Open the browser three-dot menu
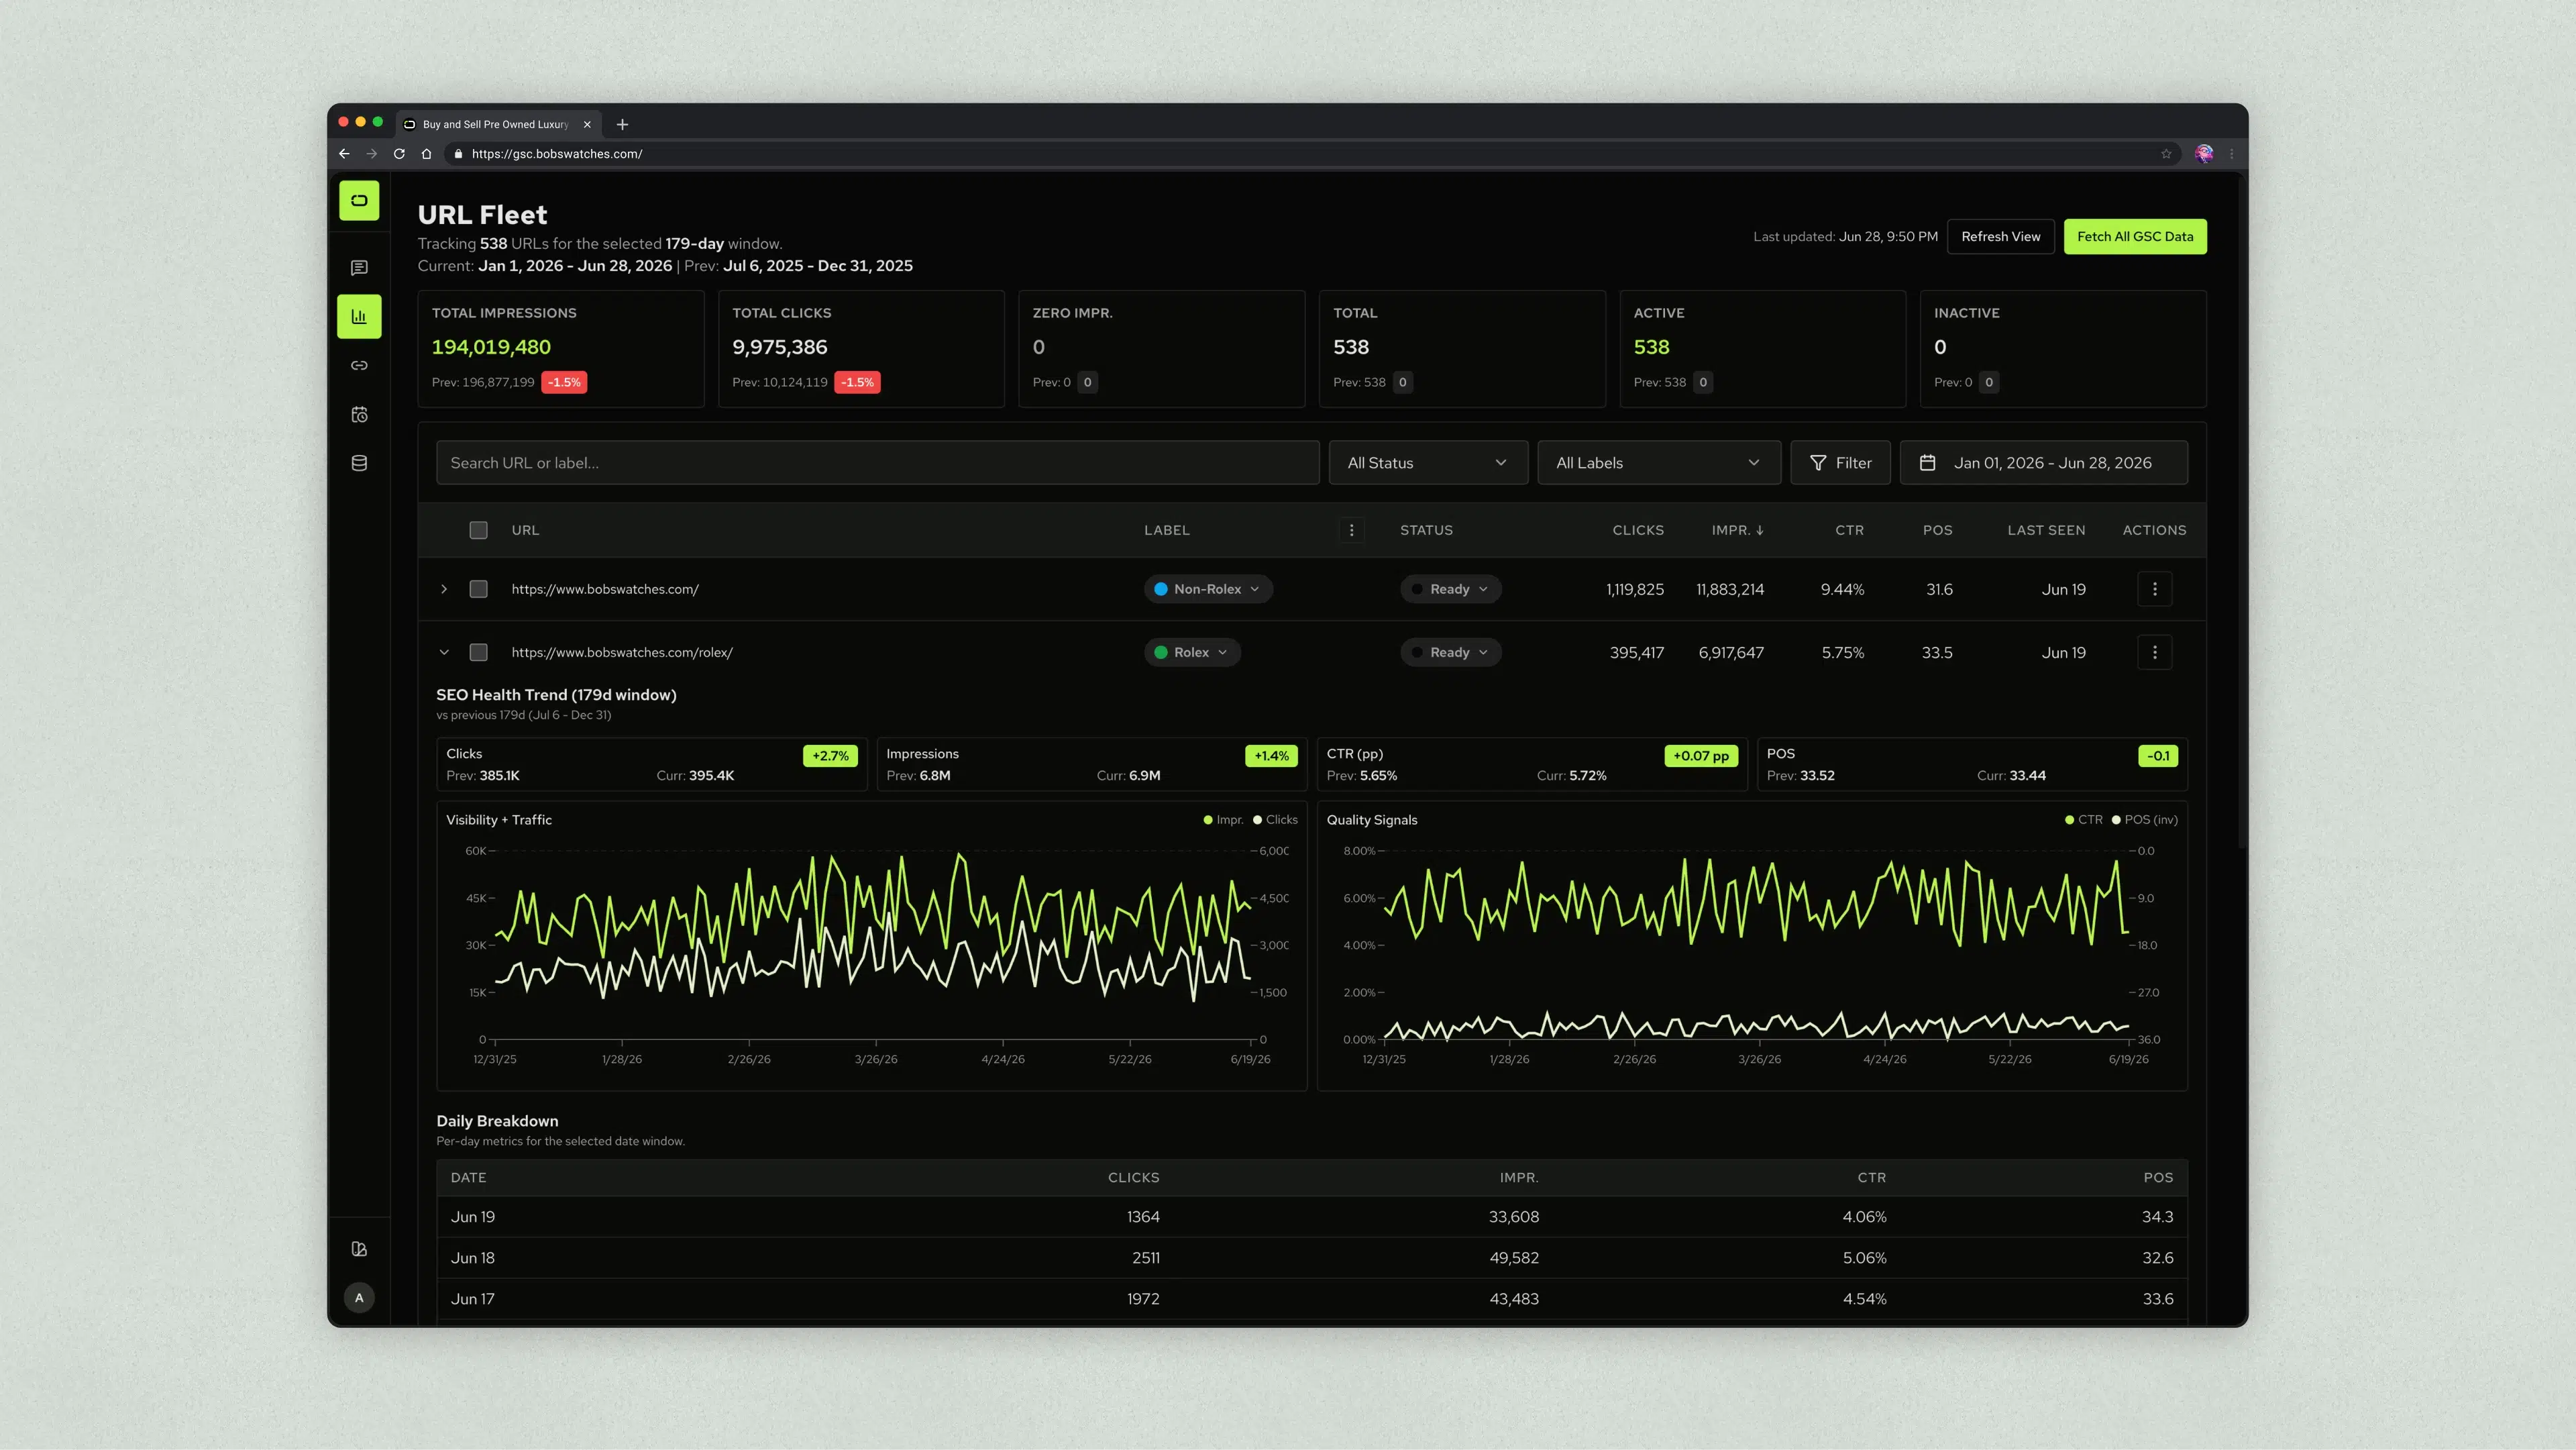This screenshot has height=1450, width=2576. [2232, 154]
